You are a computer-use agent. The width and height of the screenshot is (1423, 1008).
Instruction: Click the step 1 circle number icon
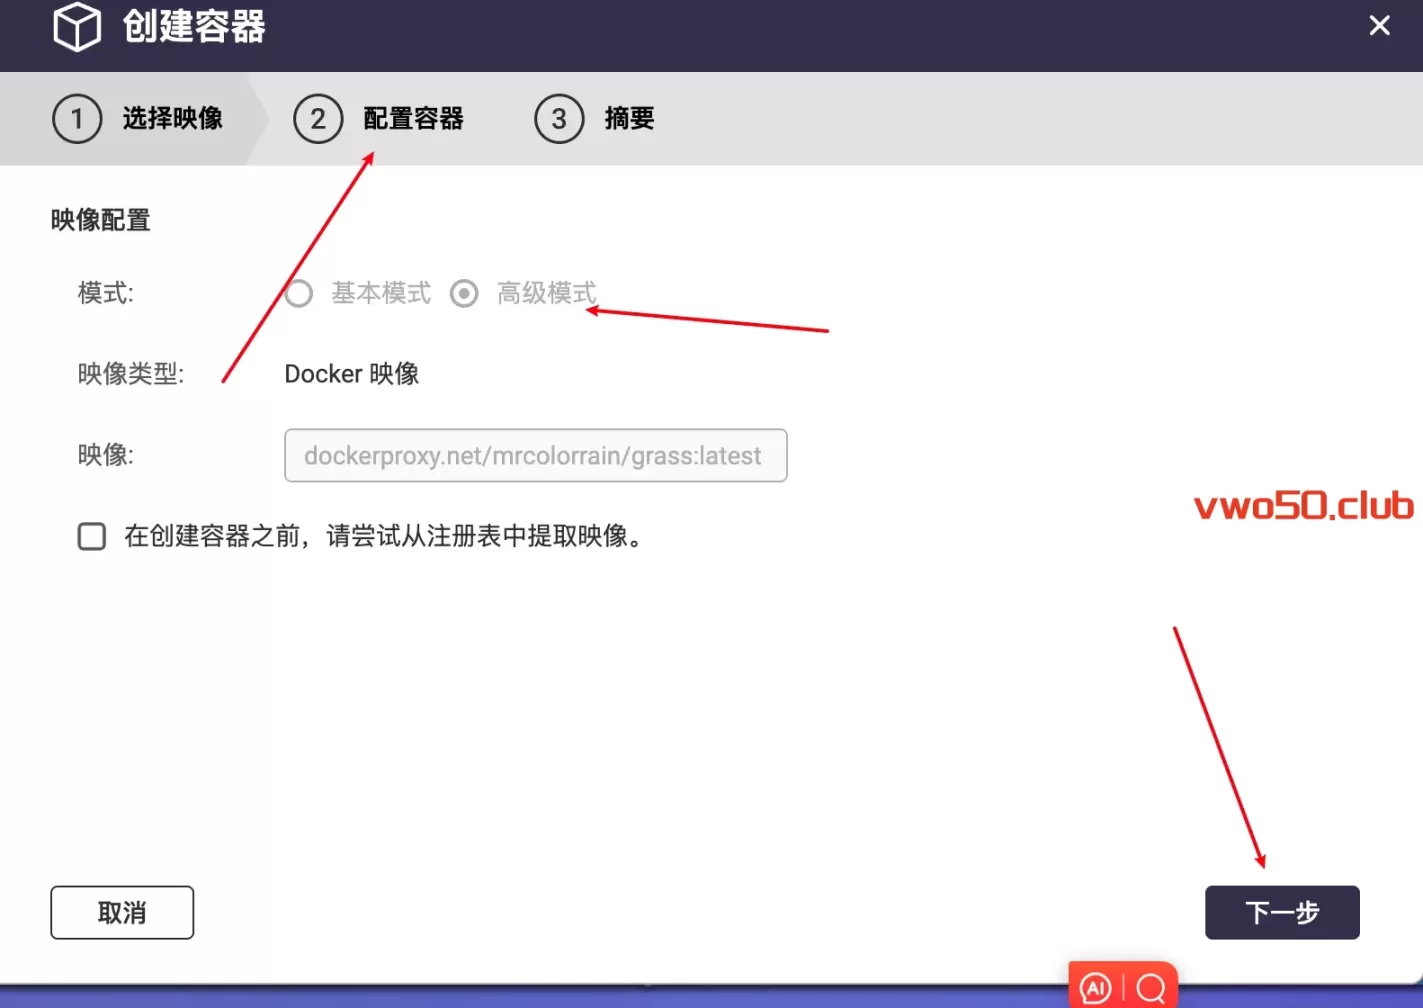77,119
